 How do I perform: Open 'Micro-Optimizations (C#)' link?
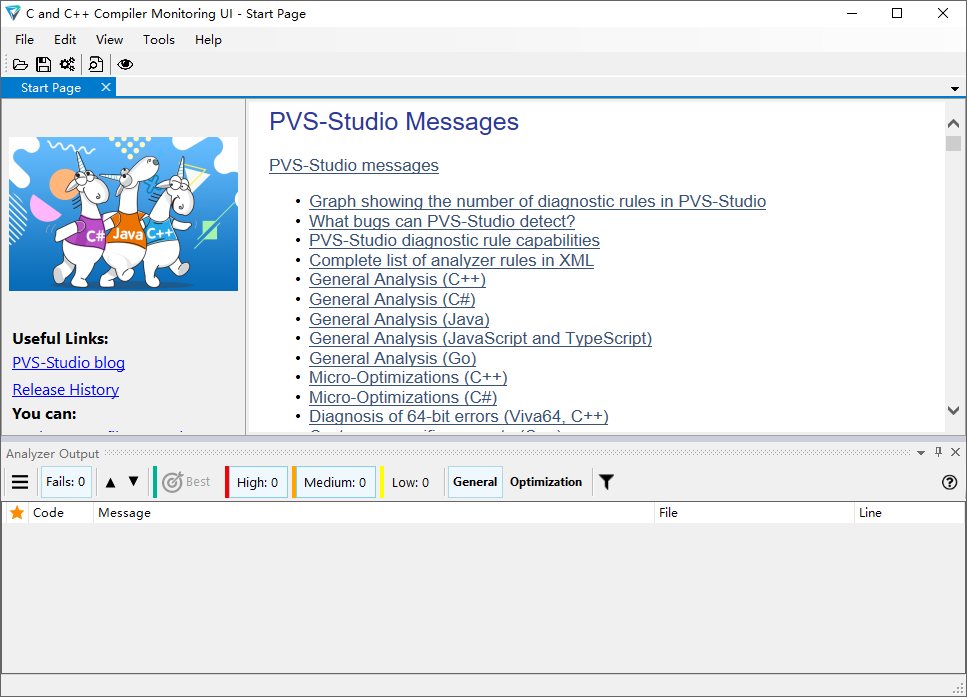point(403,397)
